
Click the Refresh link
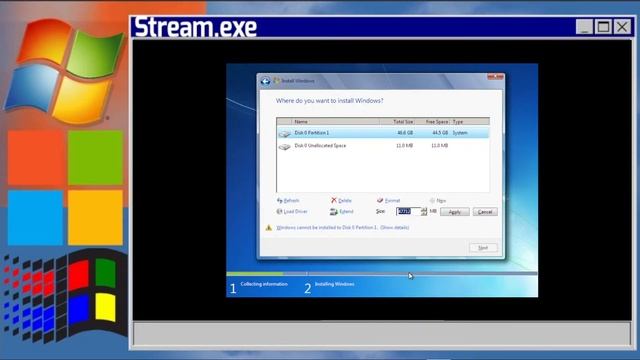[x=291, y=200]
